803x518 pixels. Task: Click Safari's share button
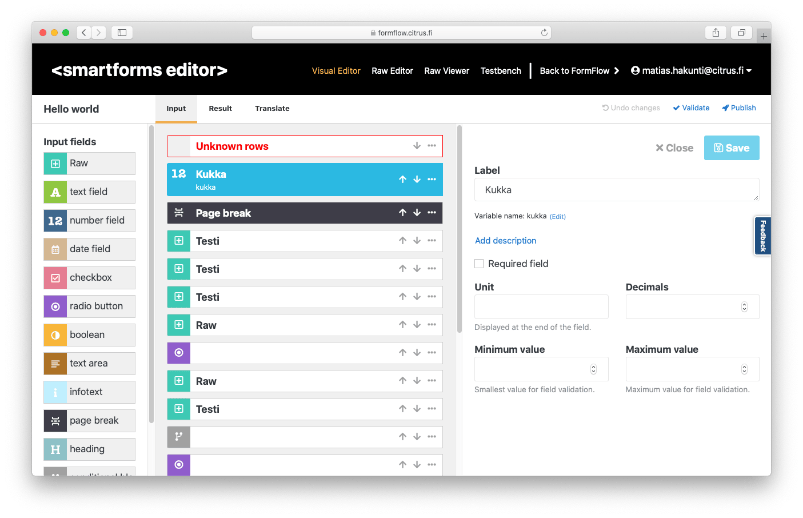click(715, 33)
